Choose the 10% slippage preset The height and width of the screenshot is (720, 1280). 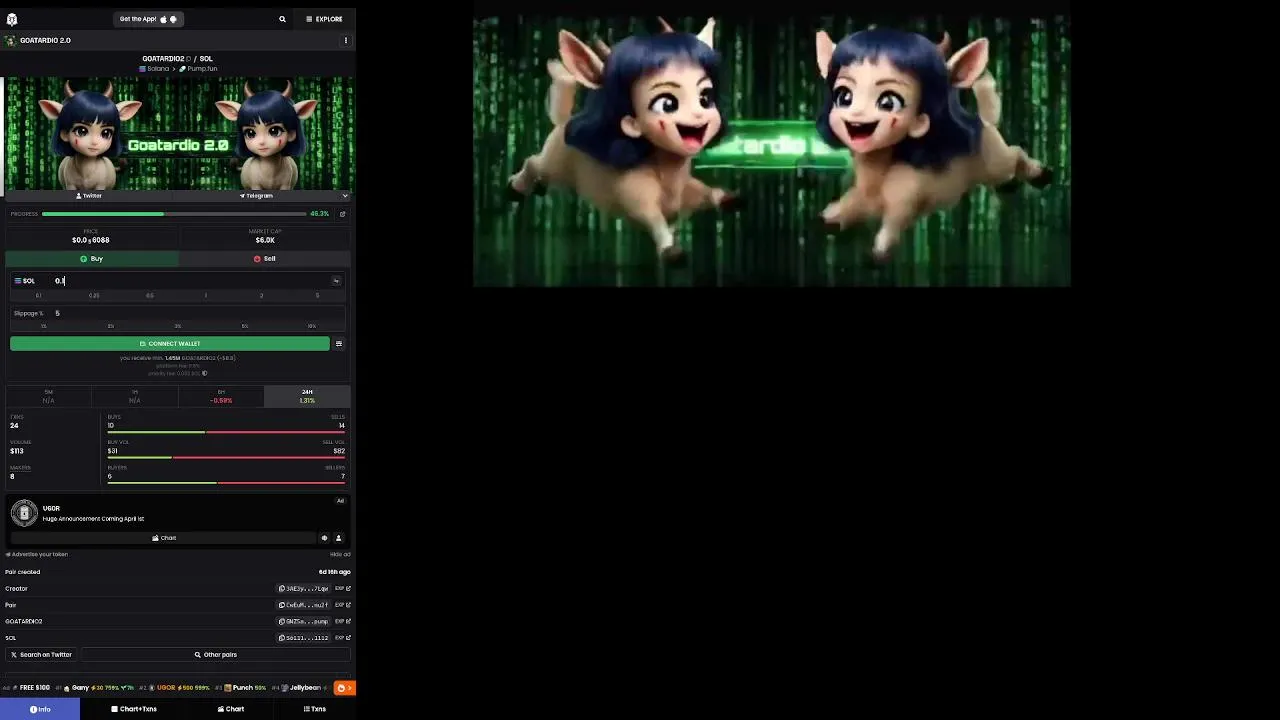[x=312, y=326]
